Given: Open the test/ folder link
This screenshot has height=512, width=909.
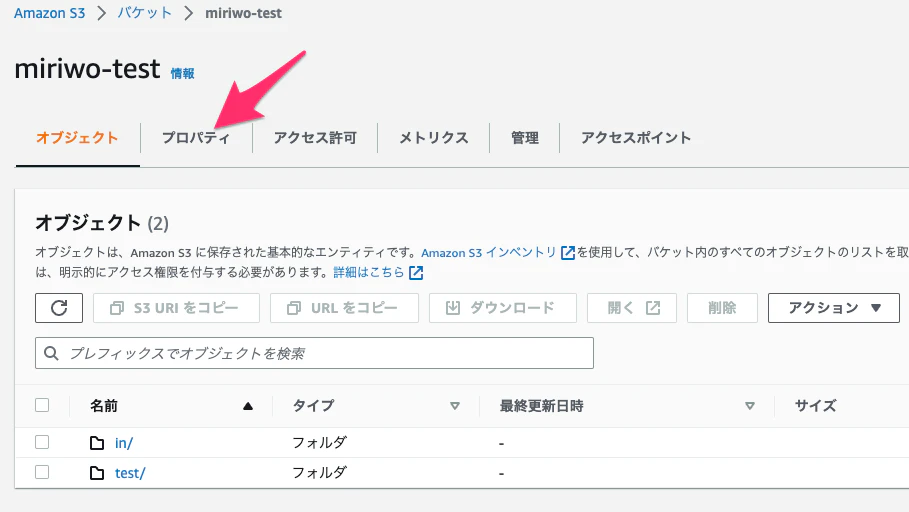Looking at the screenshot, I should (x=130, y=474).
